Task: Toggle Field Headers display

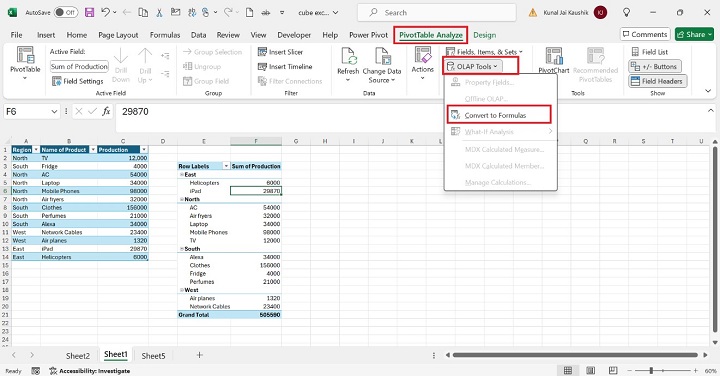Action: pyautogui.click(x=658, y=81)
